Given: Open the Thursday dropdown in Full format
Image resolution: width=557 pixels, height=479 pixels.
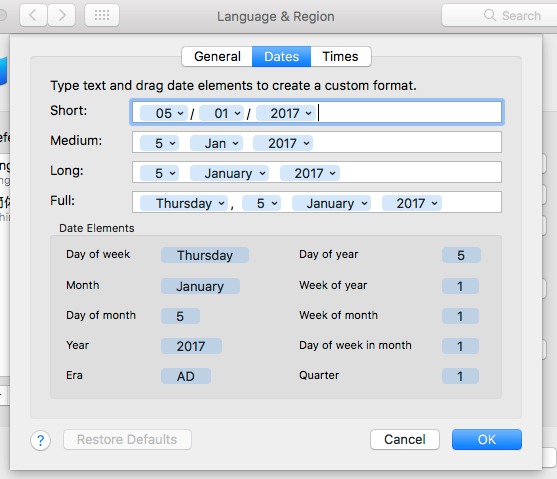Looking at the screenshot, I should pyautogui.click(x=184, y=203).
